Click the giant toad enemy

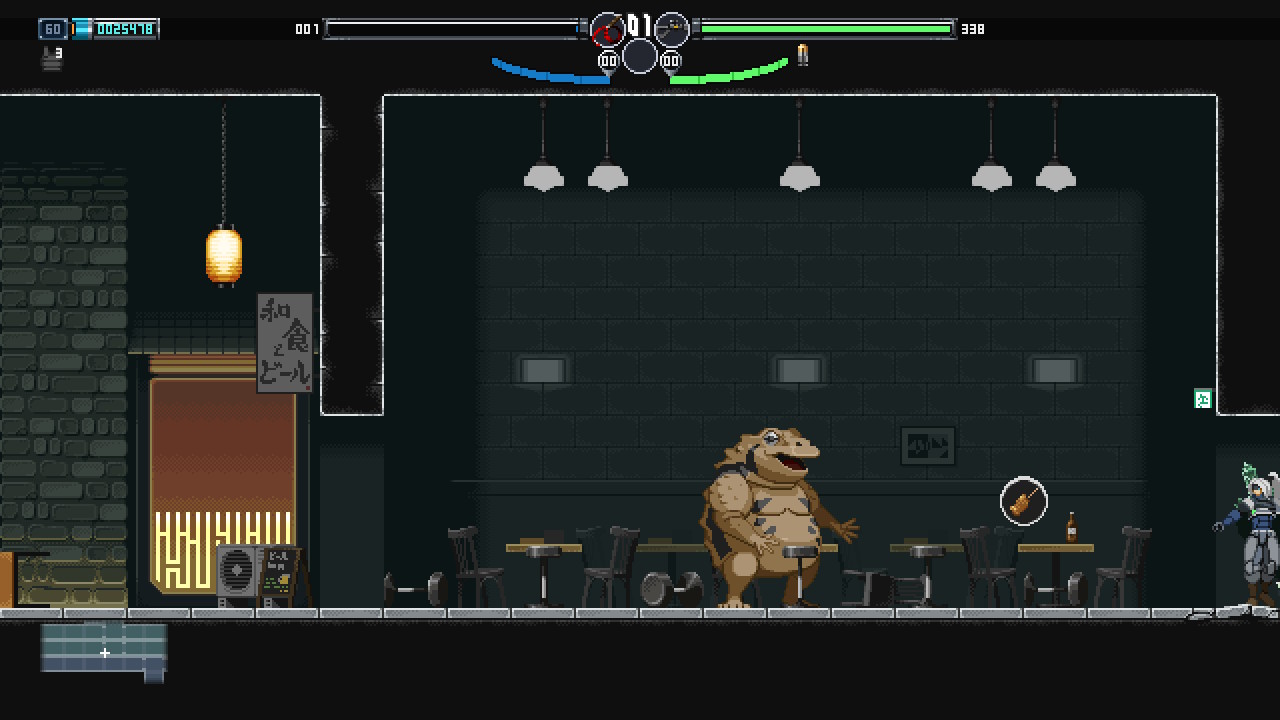tap(772, 518)
